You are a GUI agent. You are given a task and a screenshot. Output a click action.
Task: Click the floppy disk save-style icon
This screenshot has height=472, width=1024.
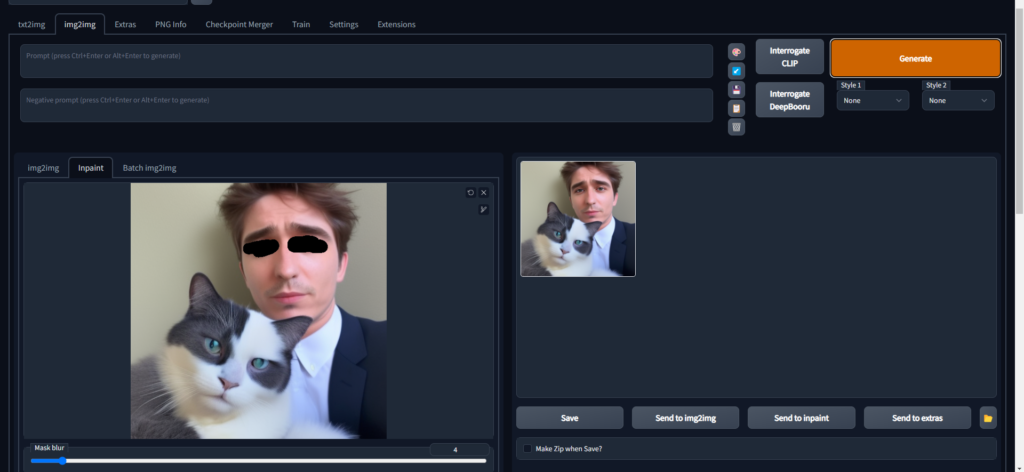[x=736, y=89]
